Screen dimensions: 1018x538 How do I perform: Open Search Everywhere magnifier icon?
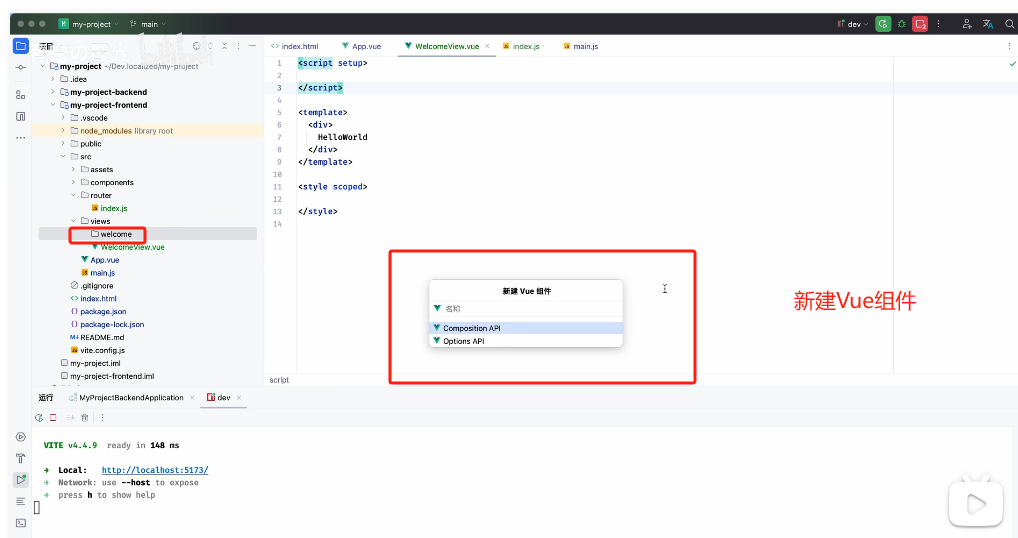(1010, 24)
